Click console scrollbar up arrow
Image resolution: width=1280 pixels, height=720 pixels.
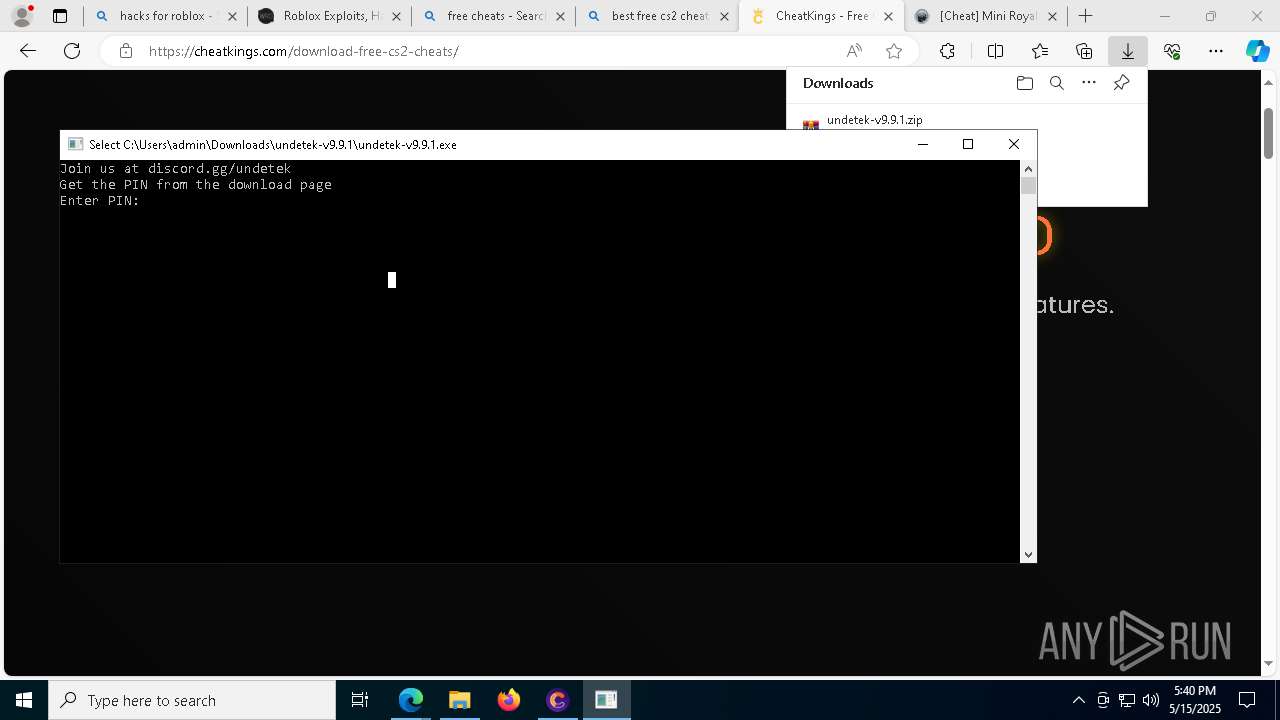click(1028, 169)
